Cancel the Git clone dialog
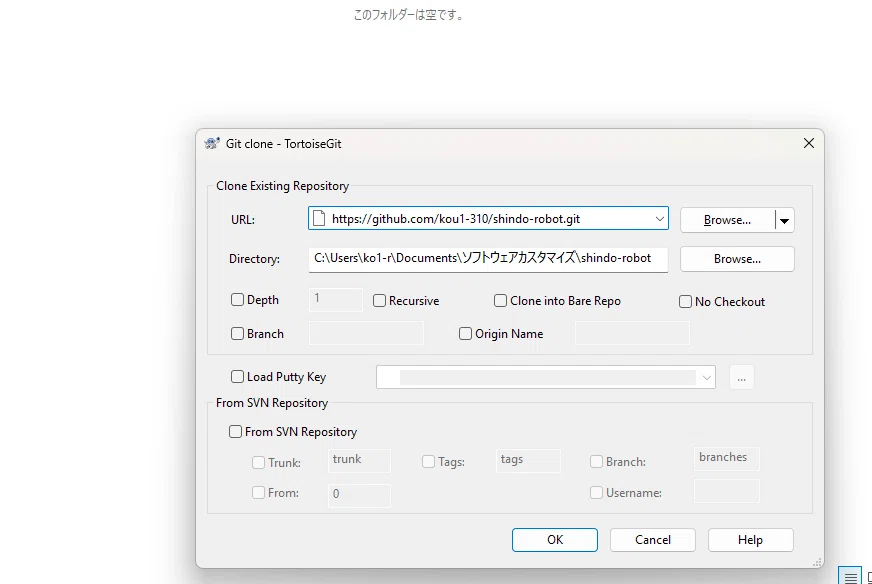Image resolution: width=872 pixels, height=584 pixels. (x=653, y=540)
